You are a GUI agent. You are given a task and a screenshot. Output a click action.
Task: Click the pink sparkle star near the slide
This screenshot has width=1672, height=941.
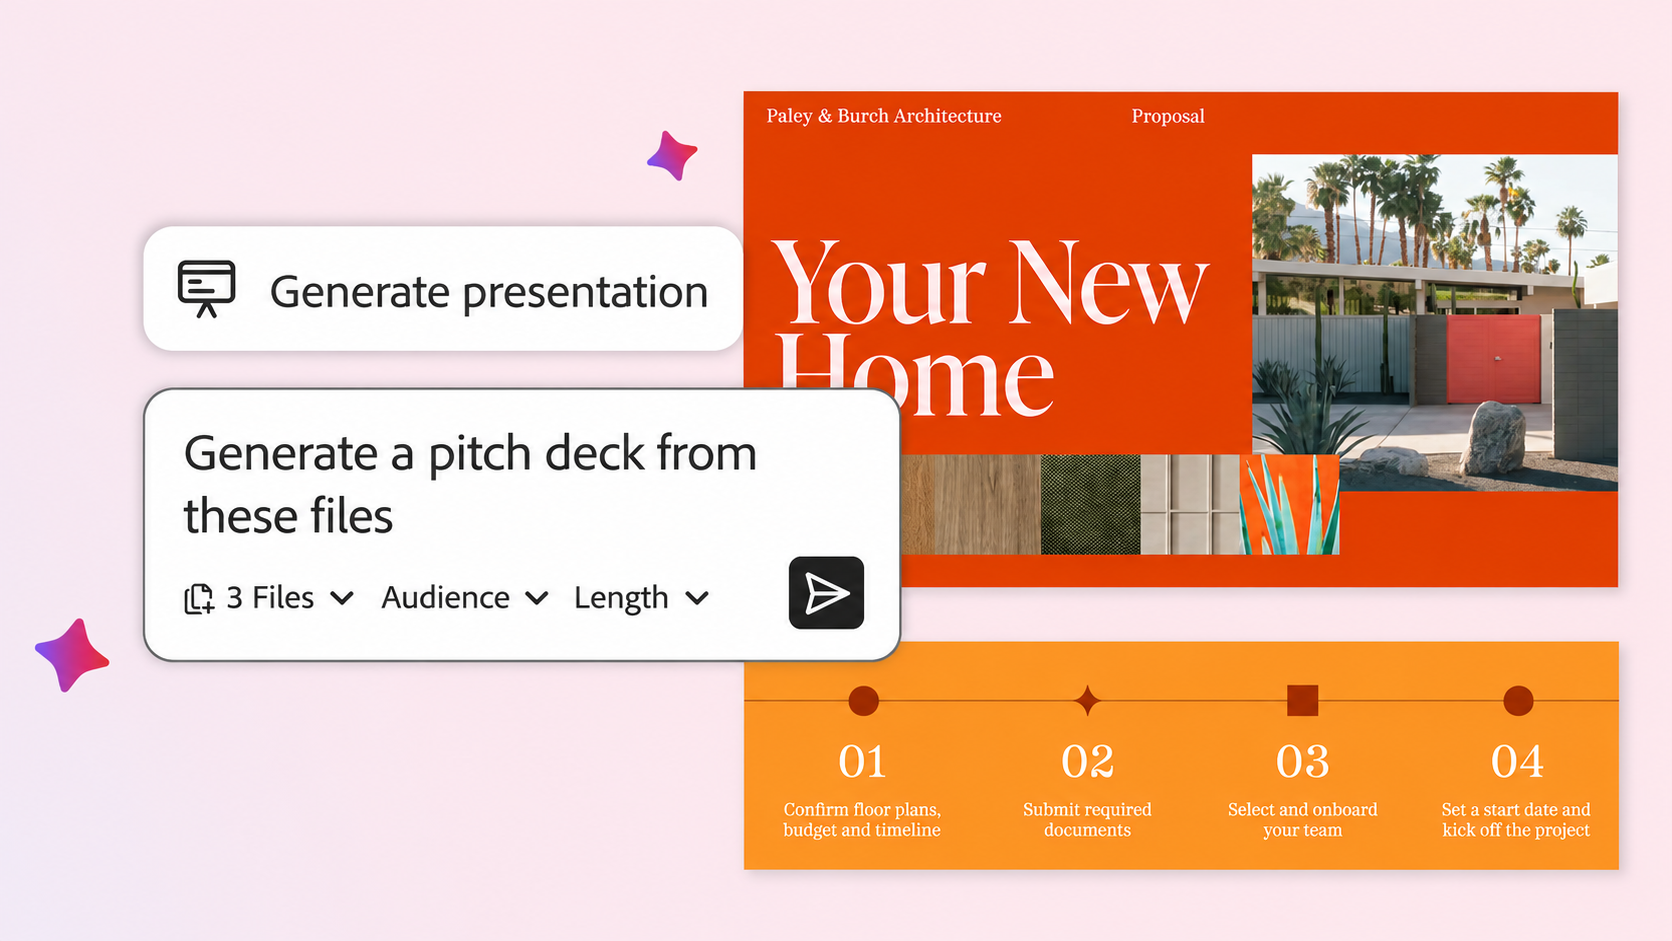click(x=672, y=155)
